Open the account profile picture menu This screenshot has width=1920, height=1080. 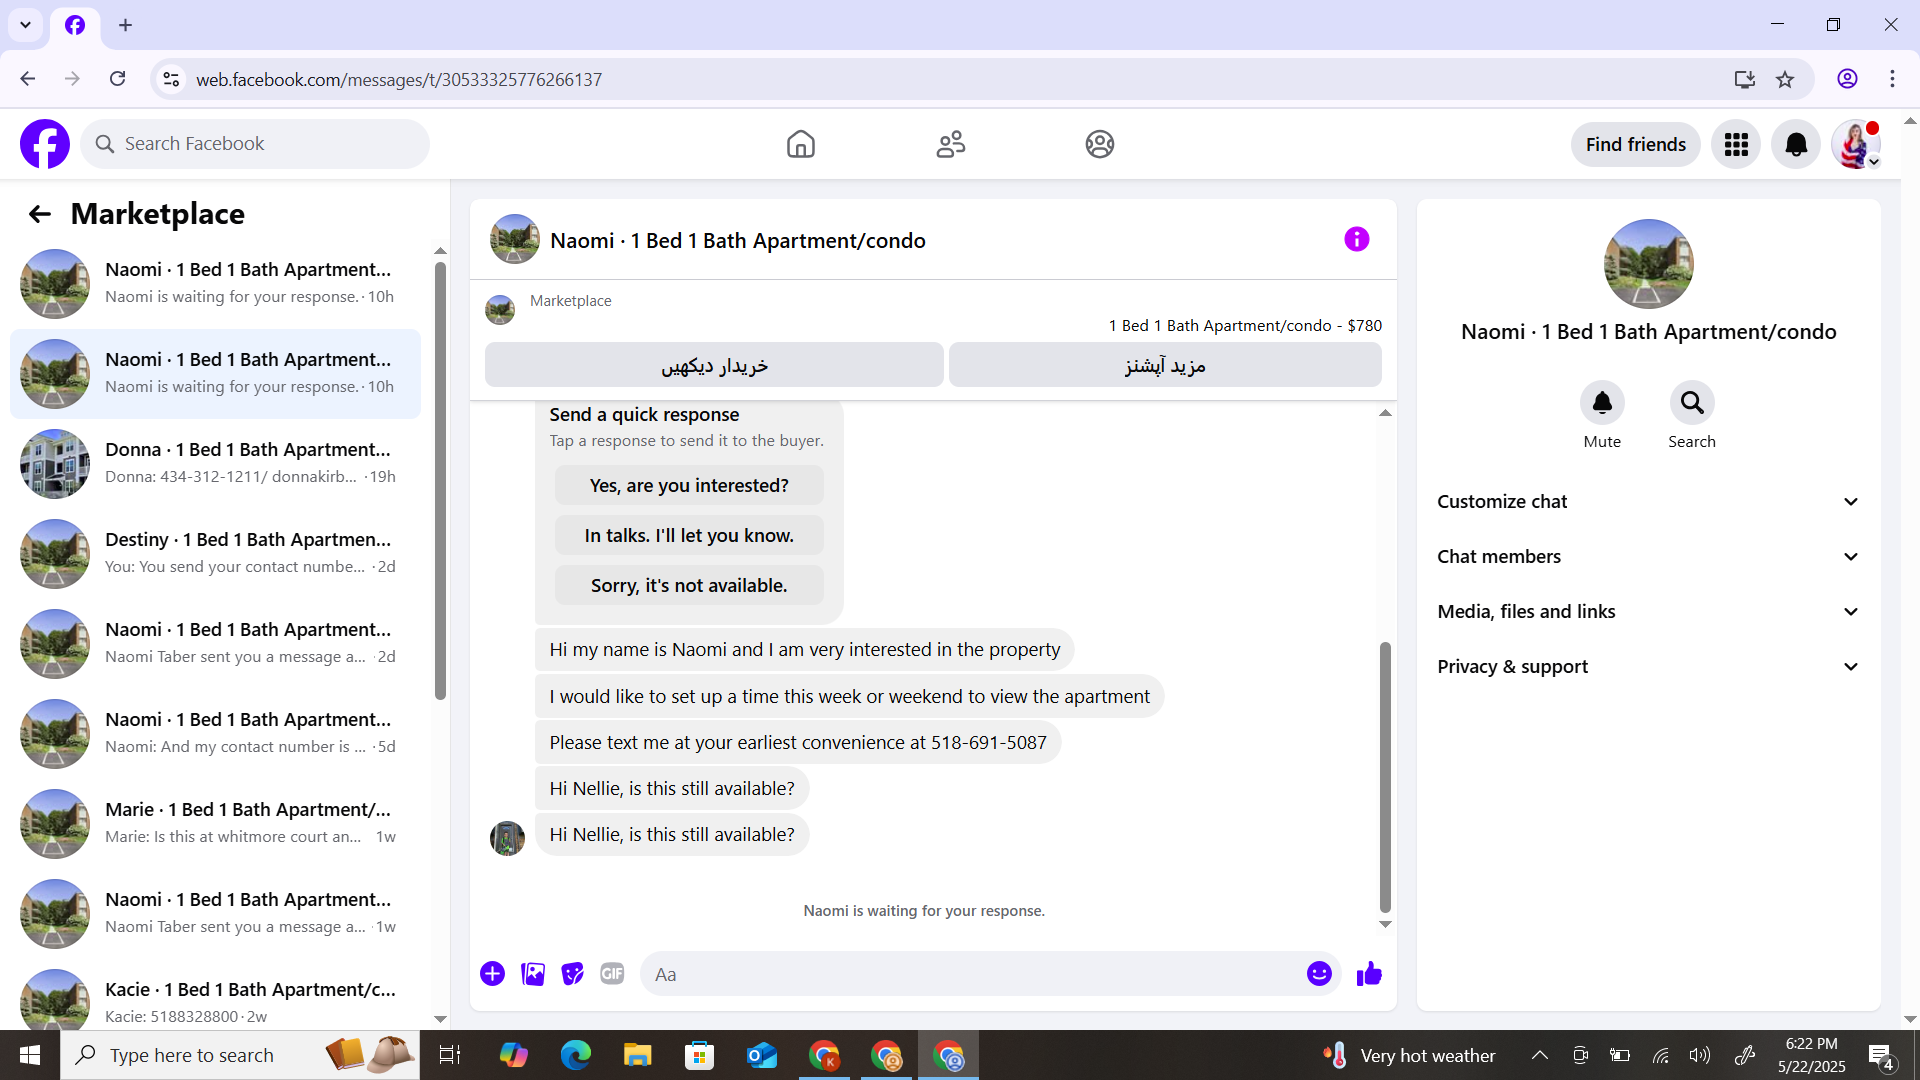[x=1856, y=145]
